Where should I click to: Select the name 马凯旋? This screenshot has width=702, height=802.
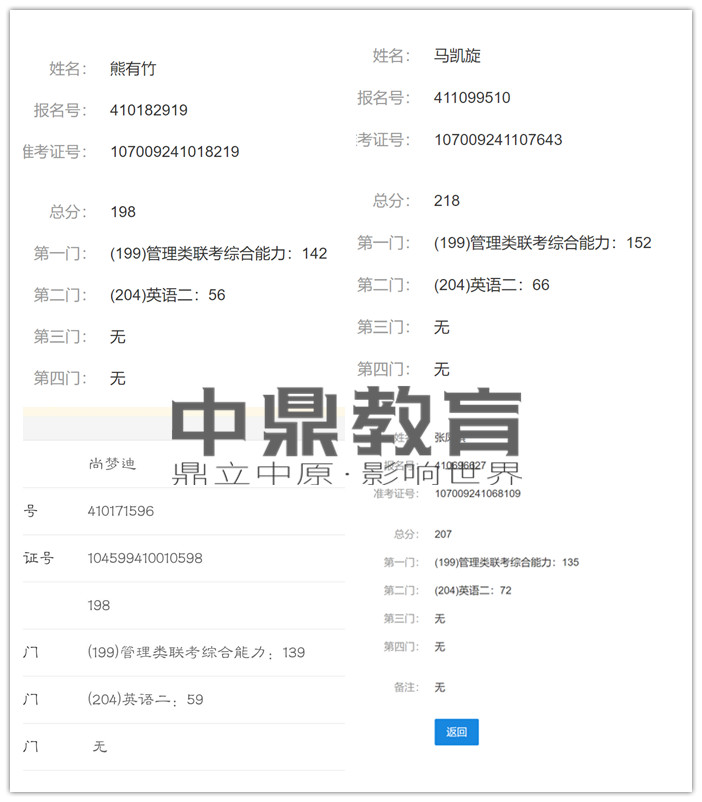[457, 55]
